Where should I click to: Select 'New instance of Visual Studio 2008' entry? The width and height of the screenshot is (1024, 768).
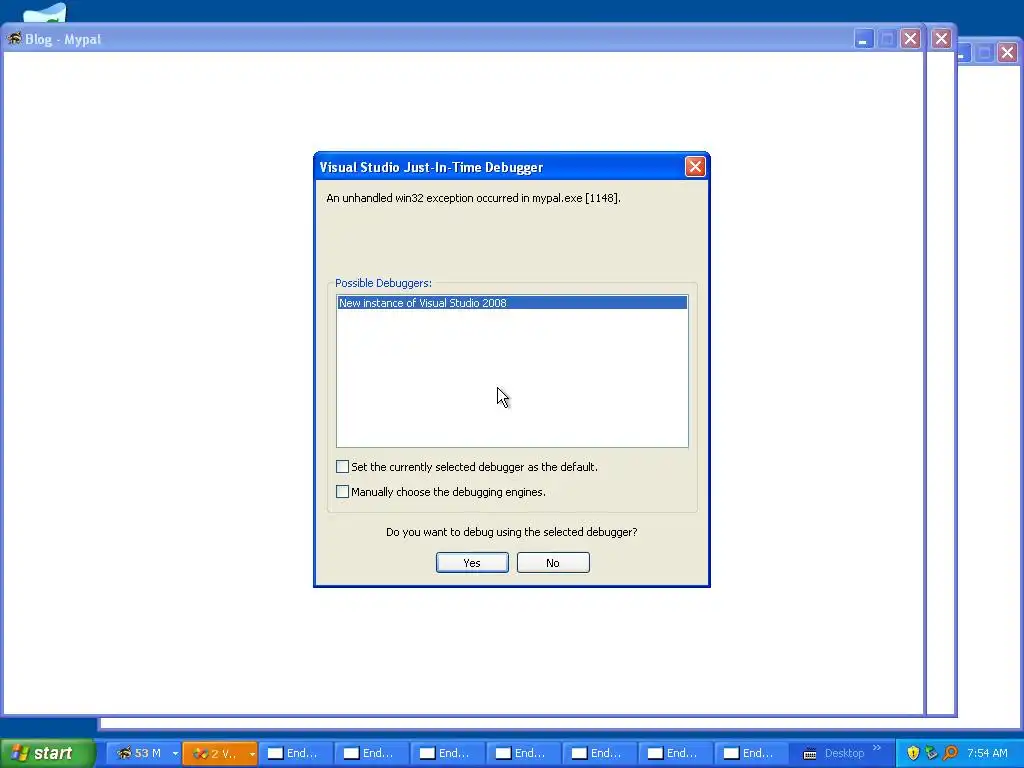pos(512,302)
